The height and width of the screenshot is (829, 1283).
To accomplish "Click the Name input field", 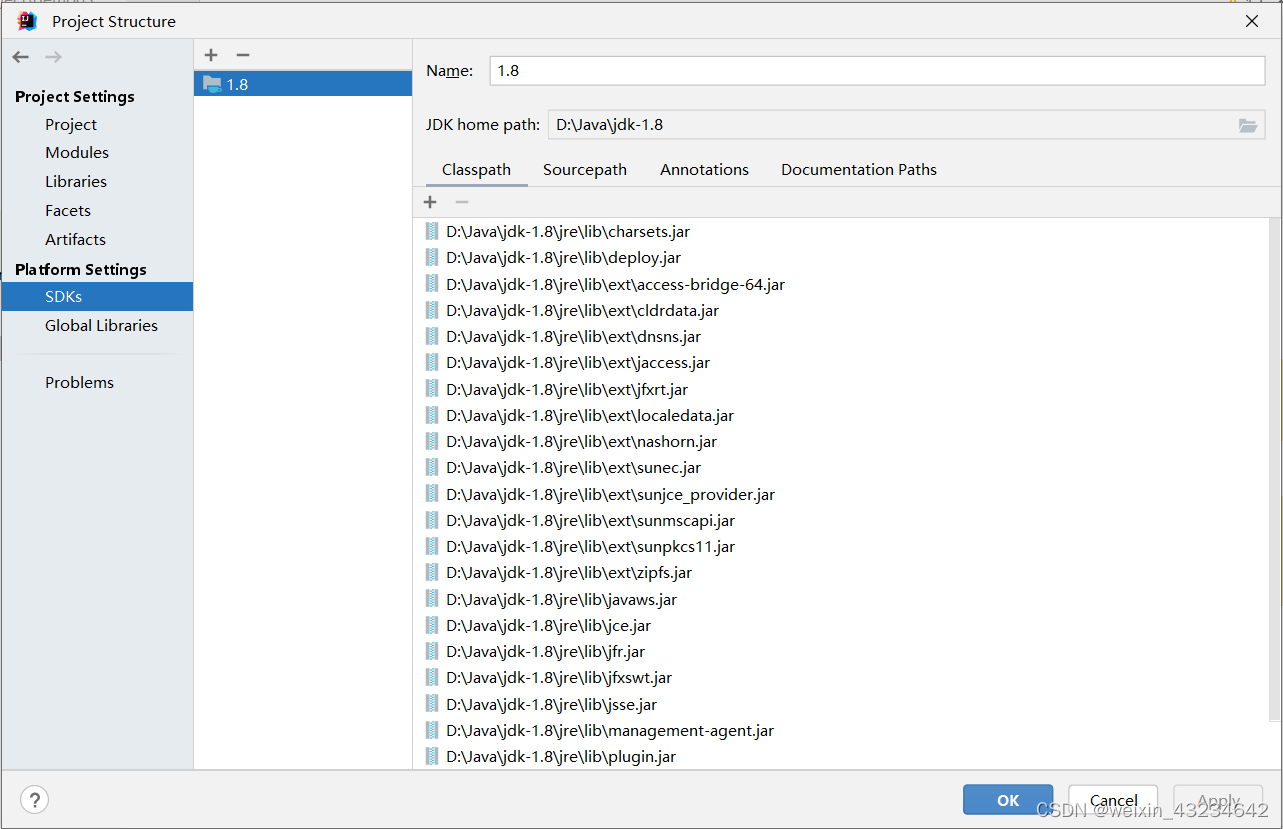I will (875, 70).
